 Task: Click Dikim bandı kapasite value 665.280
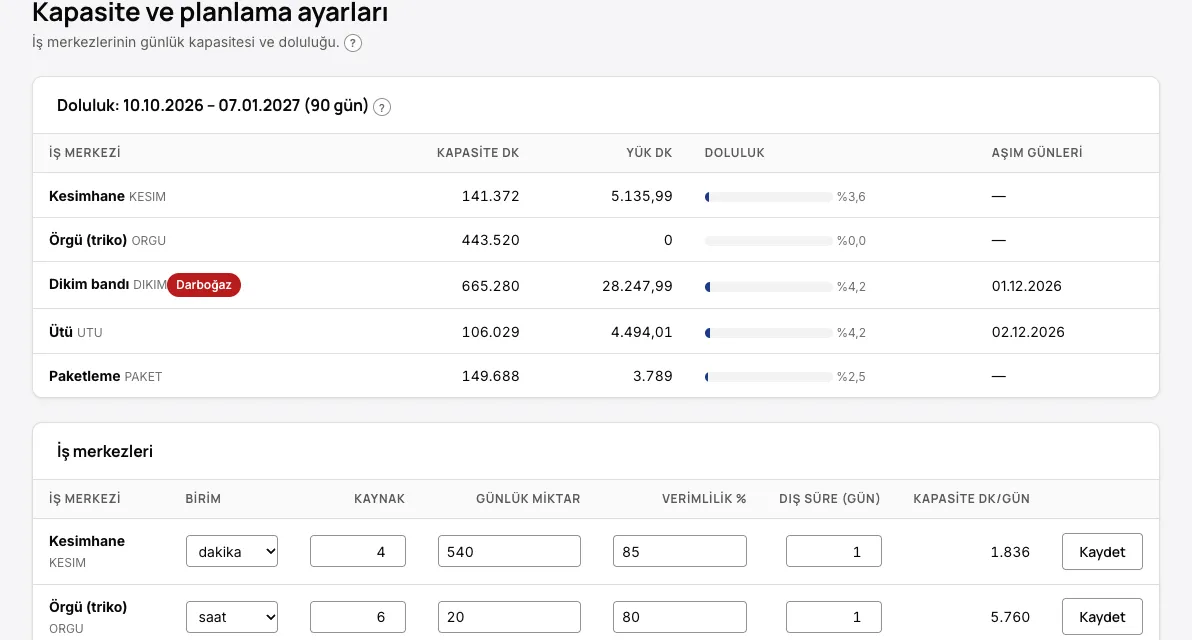coord(490,286)
